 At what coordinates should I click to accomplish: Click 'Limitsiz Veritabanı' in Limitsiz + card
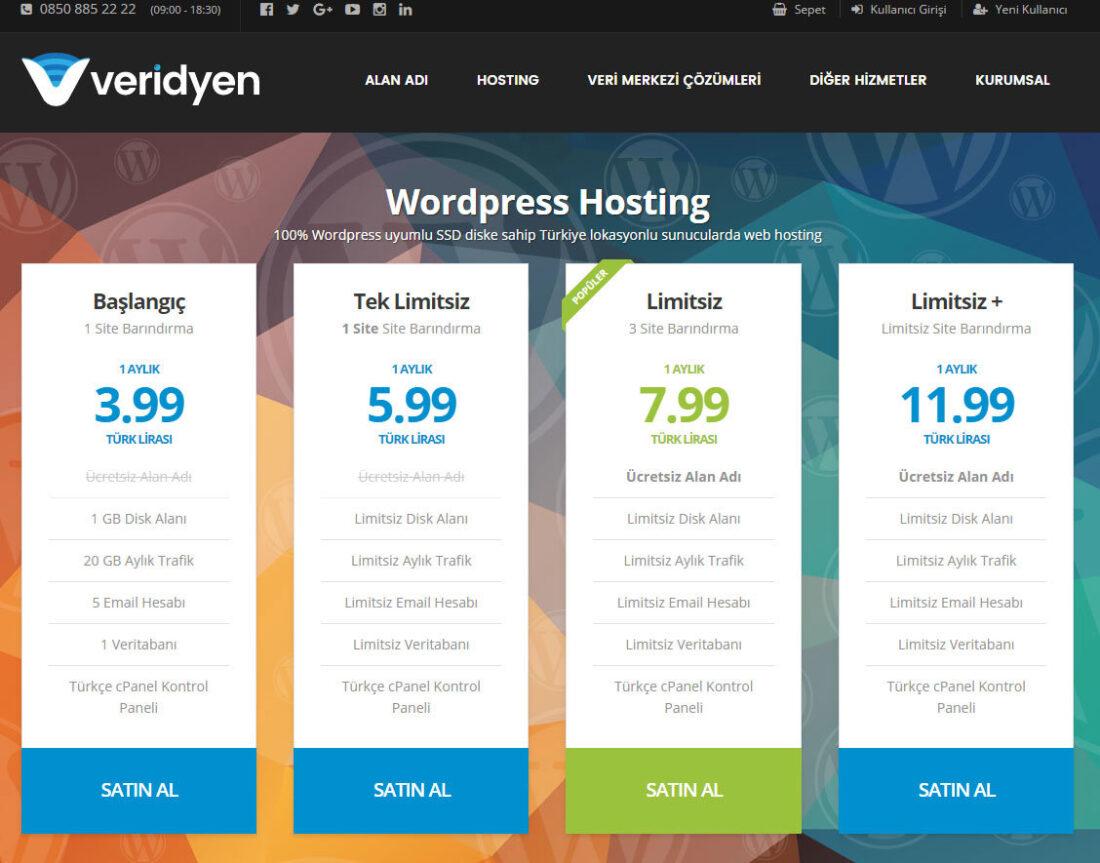956,645
